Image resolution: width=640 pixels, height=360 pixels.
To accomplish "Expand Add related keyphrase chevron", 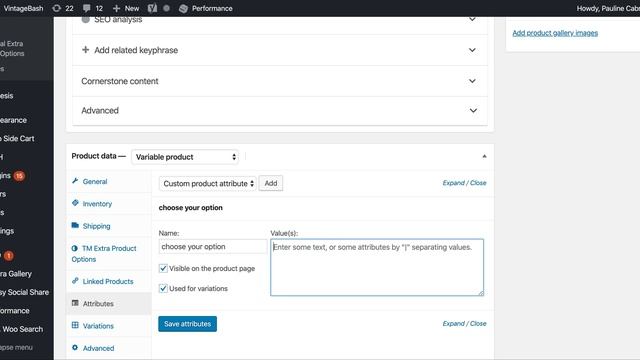I will (472, 50).
